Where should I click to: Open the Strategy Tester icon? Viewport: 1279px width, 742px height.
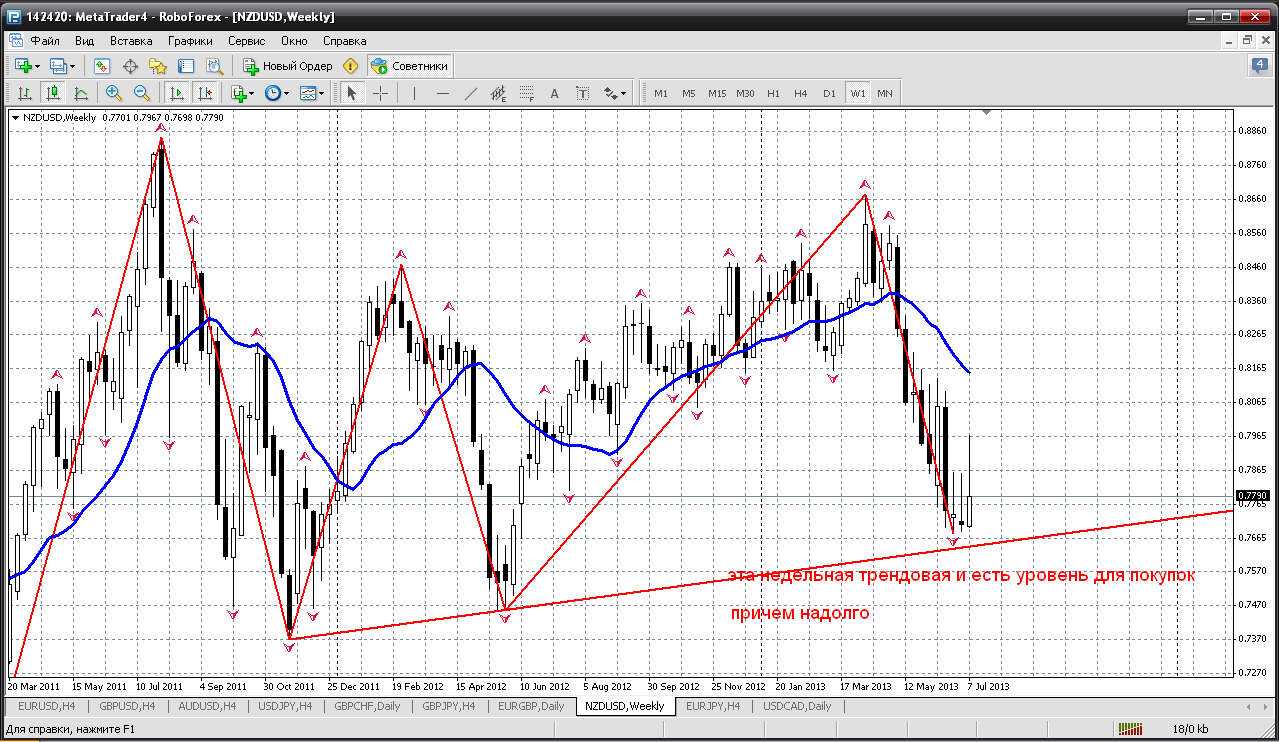(214, 66)
